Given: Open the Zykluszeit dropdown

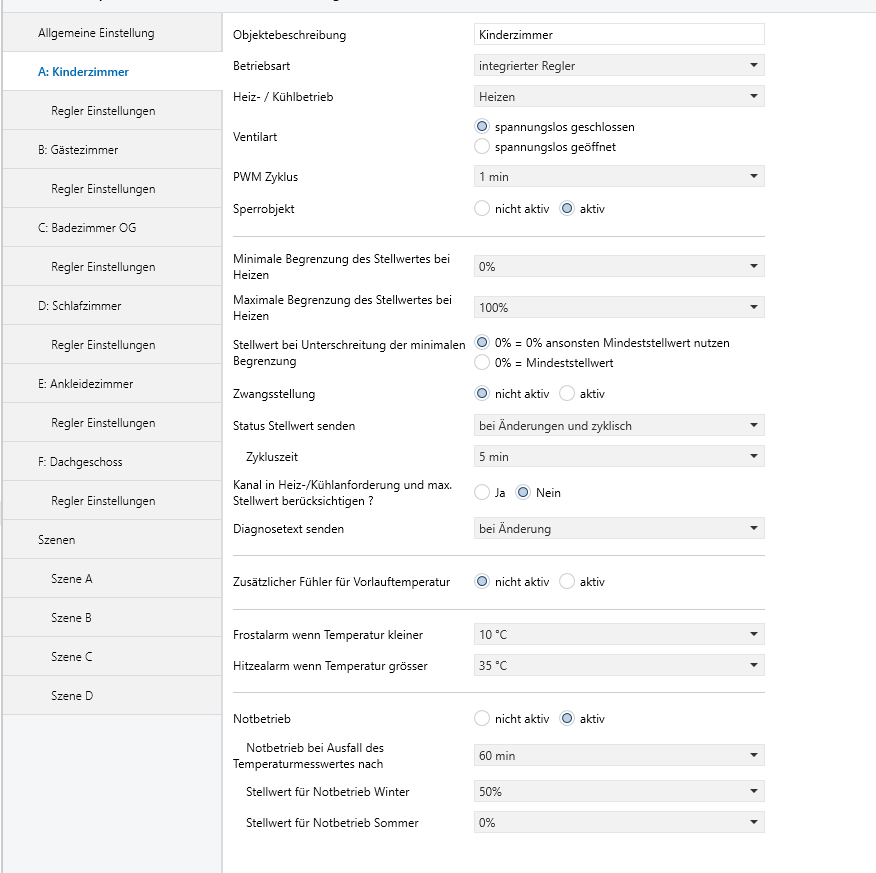Looking at the screenshot, I should 619,457.
